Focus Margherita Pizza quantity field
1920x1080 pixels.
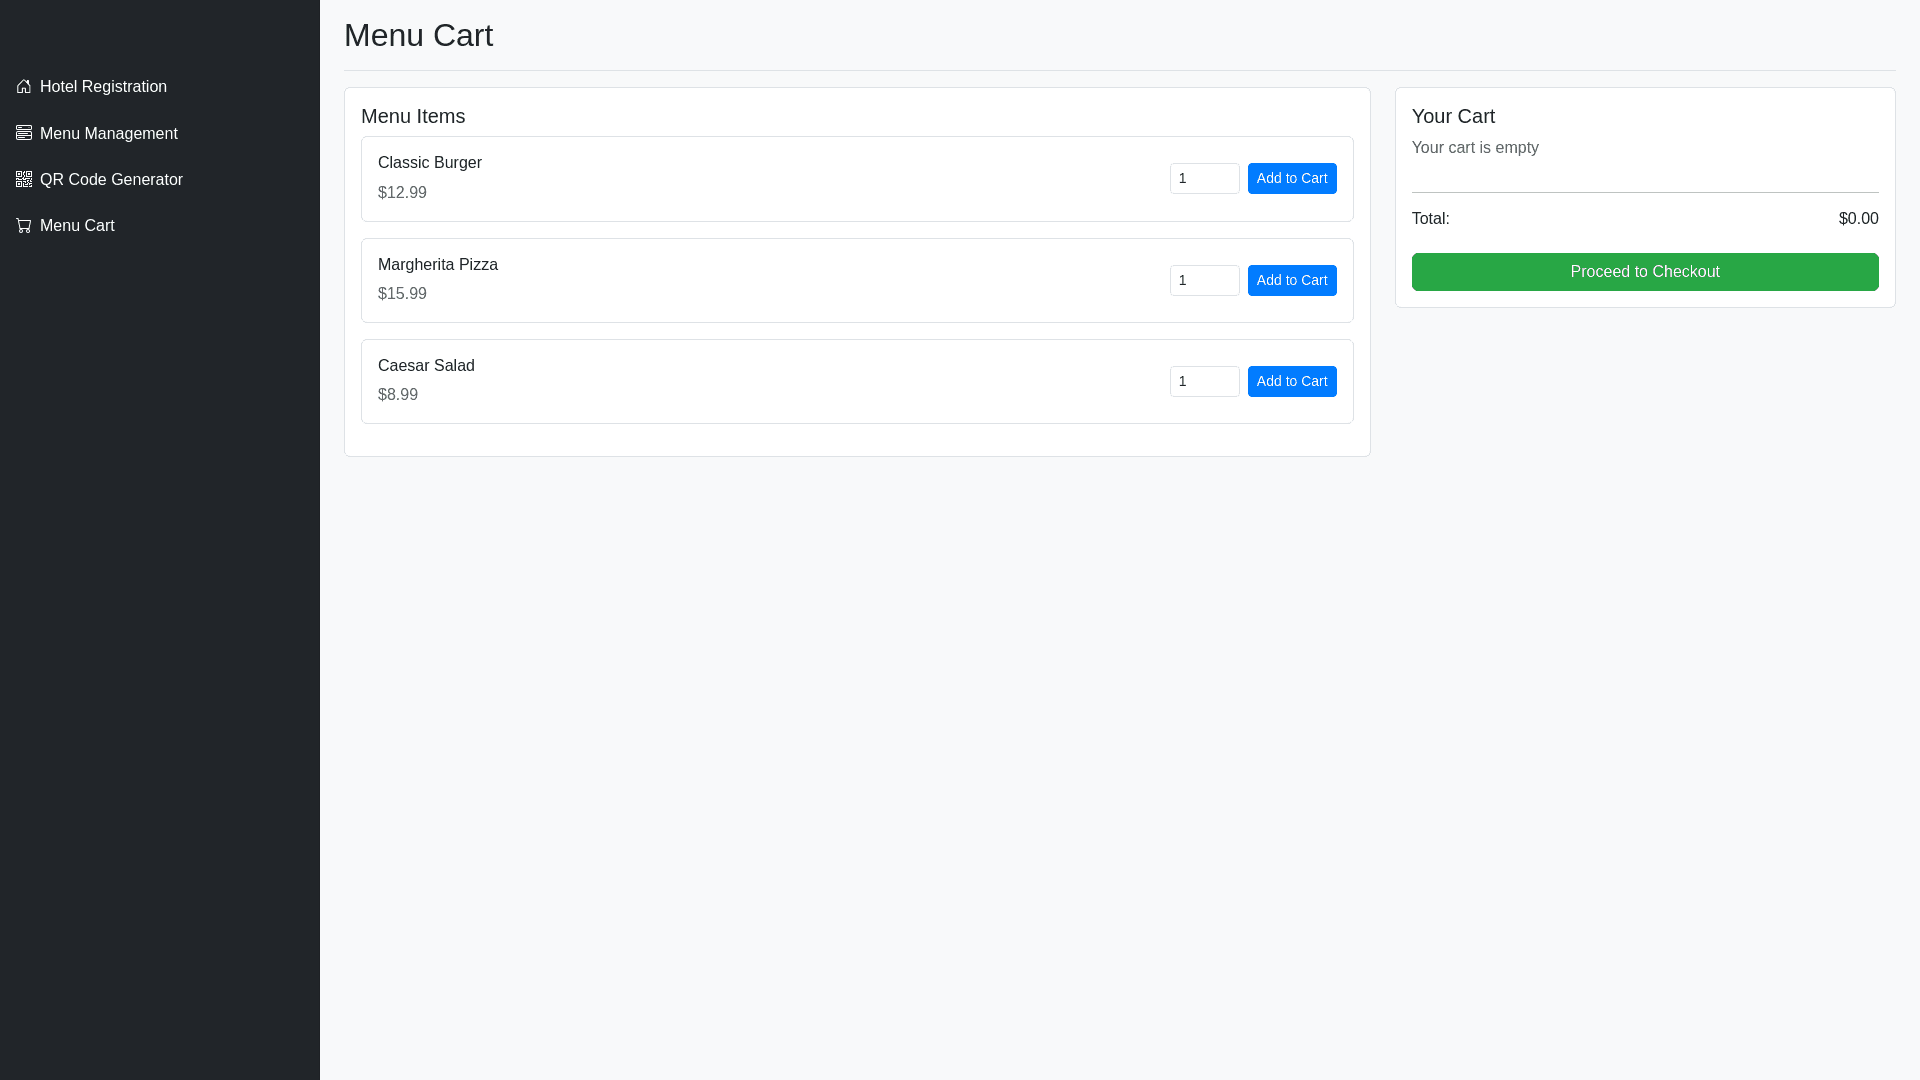(1204, 281)
